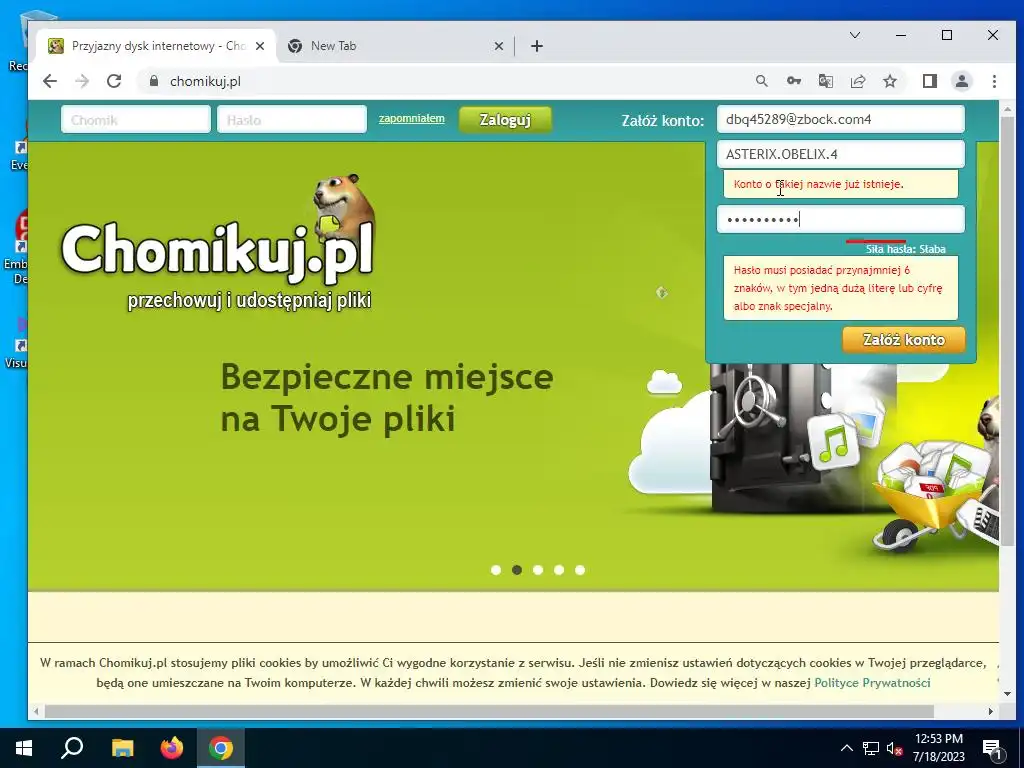Focus the registration email field
Screen dimensions: 1024x768
(840, 119)
